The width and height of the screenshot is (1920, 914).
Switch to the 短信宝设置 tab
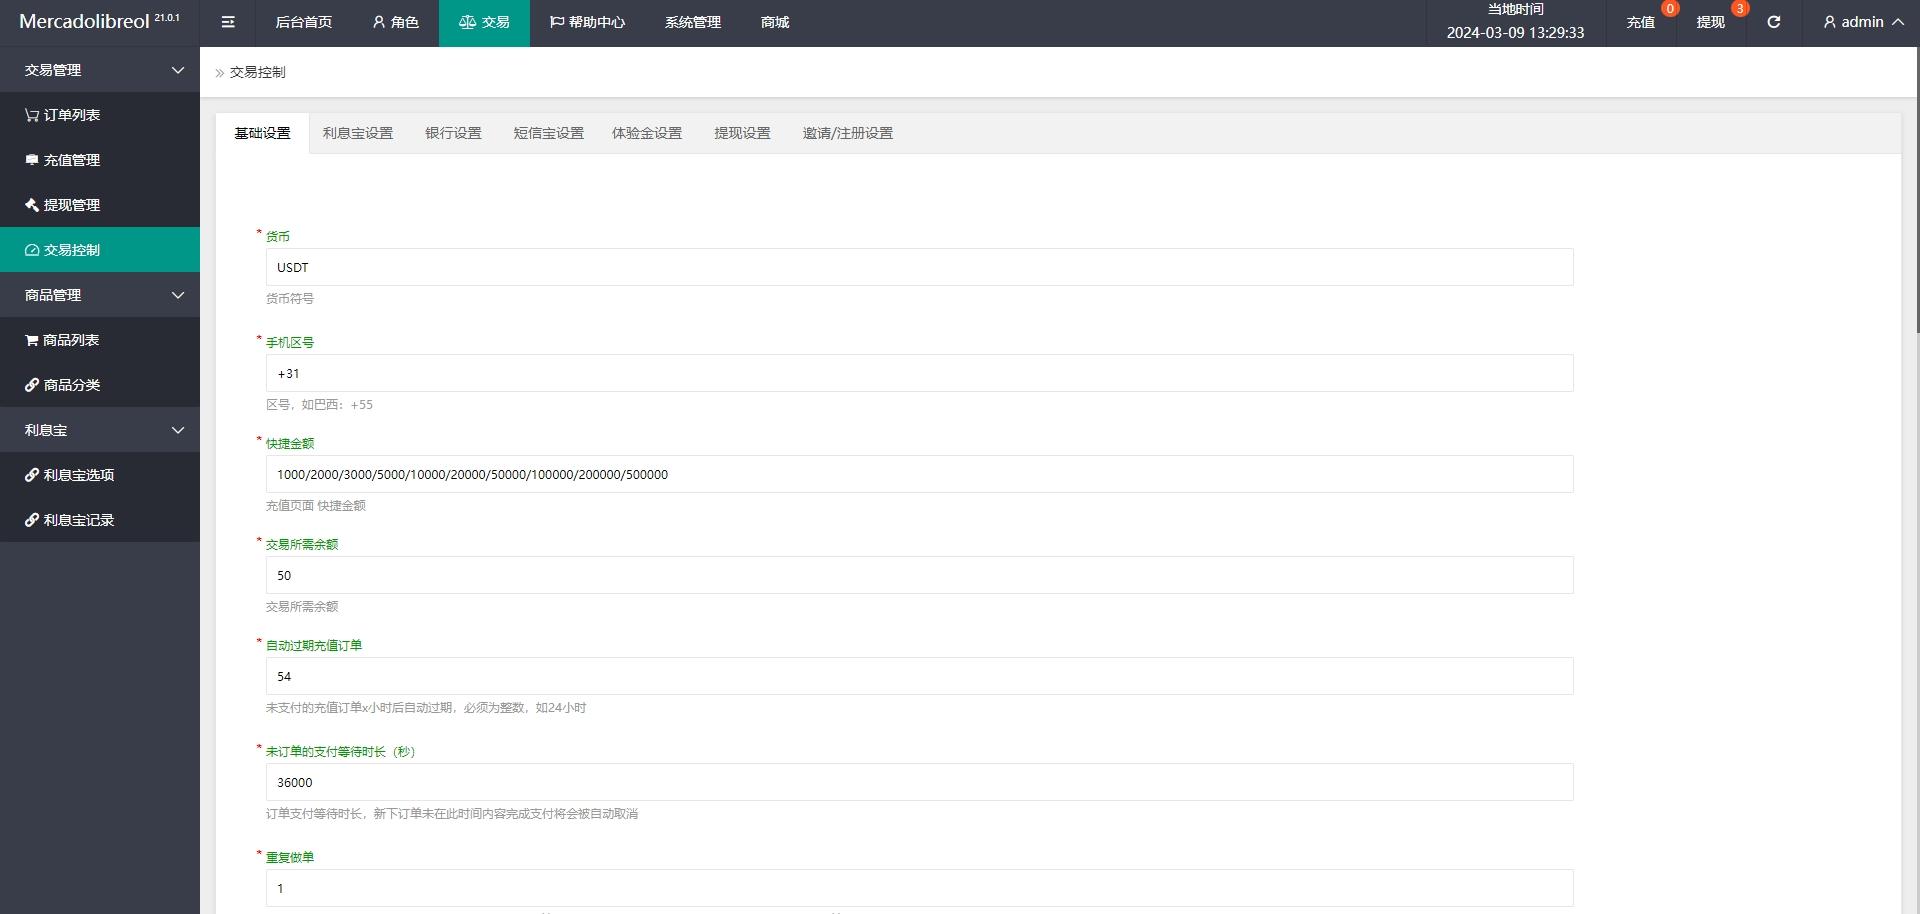coord(549,133)
